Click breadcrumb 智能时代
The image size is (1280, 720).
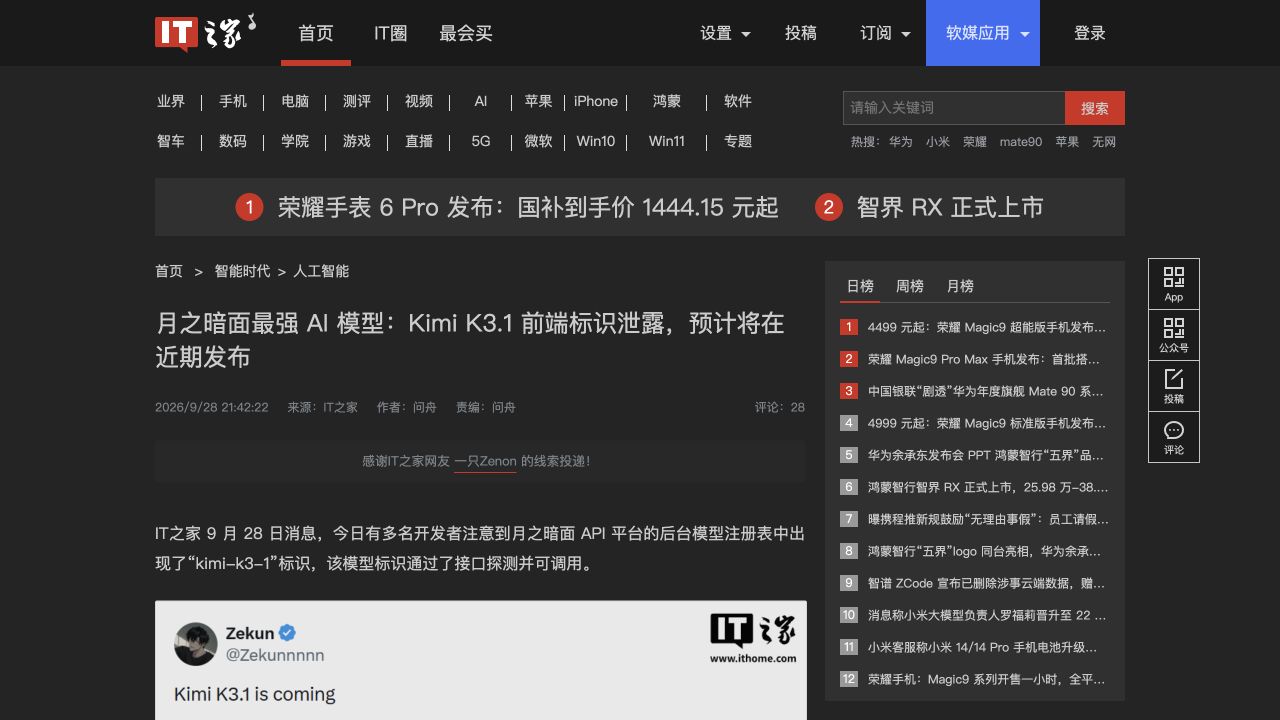pyautogui.click(x=242, y=271)
